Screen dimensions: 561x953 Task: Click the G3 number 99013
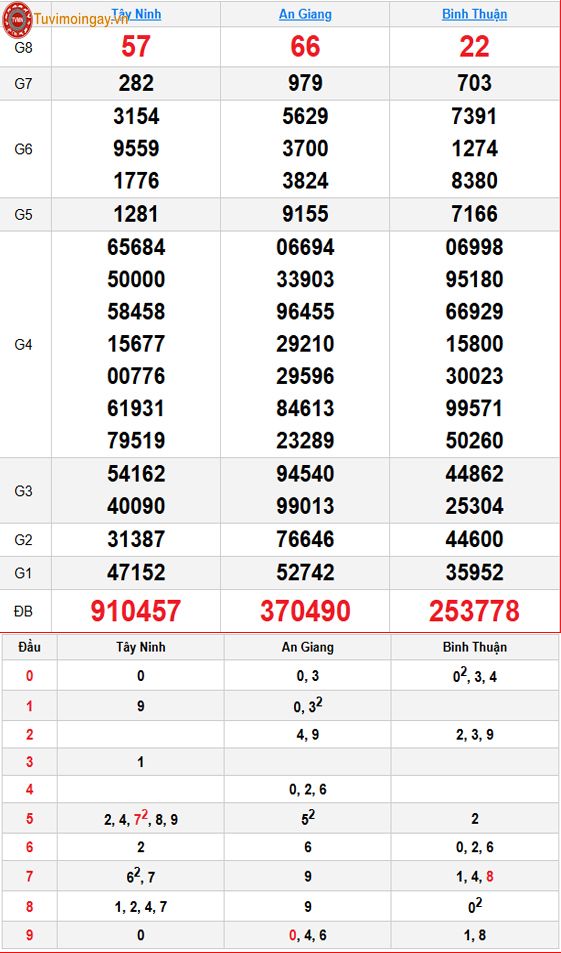(305, 506)
